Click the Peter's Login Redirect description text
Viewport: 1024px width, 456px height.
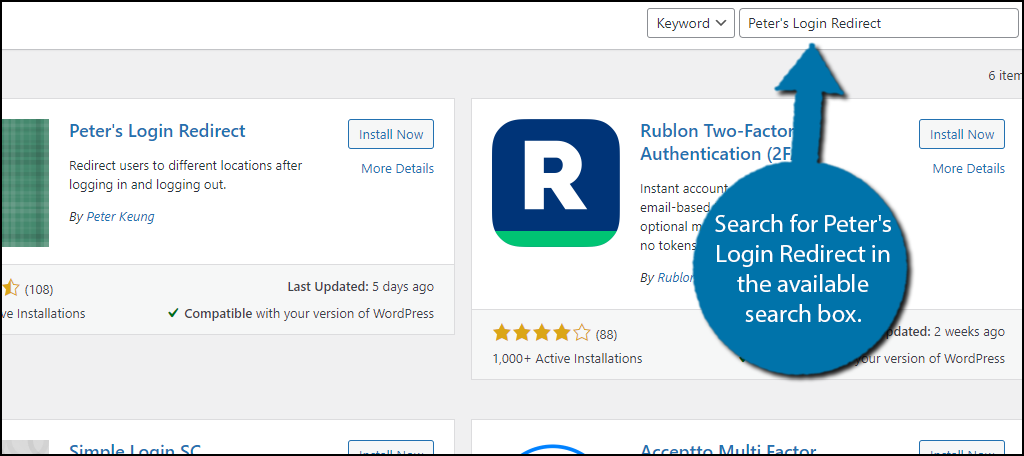coord(185,175)
